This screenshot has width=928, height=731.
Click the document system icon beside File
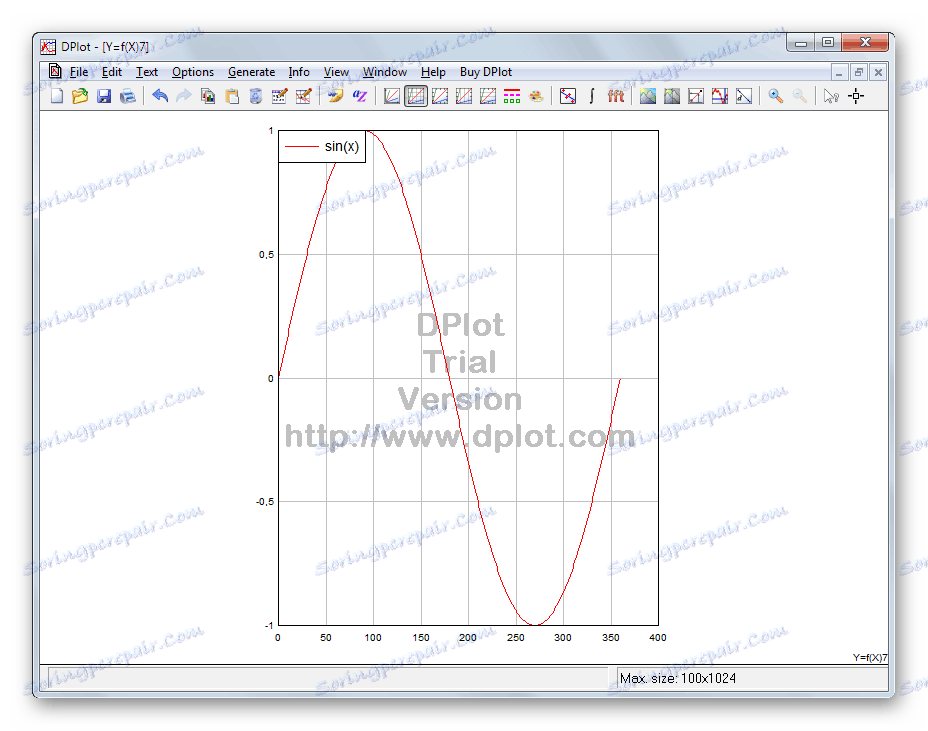pos(55,72)
